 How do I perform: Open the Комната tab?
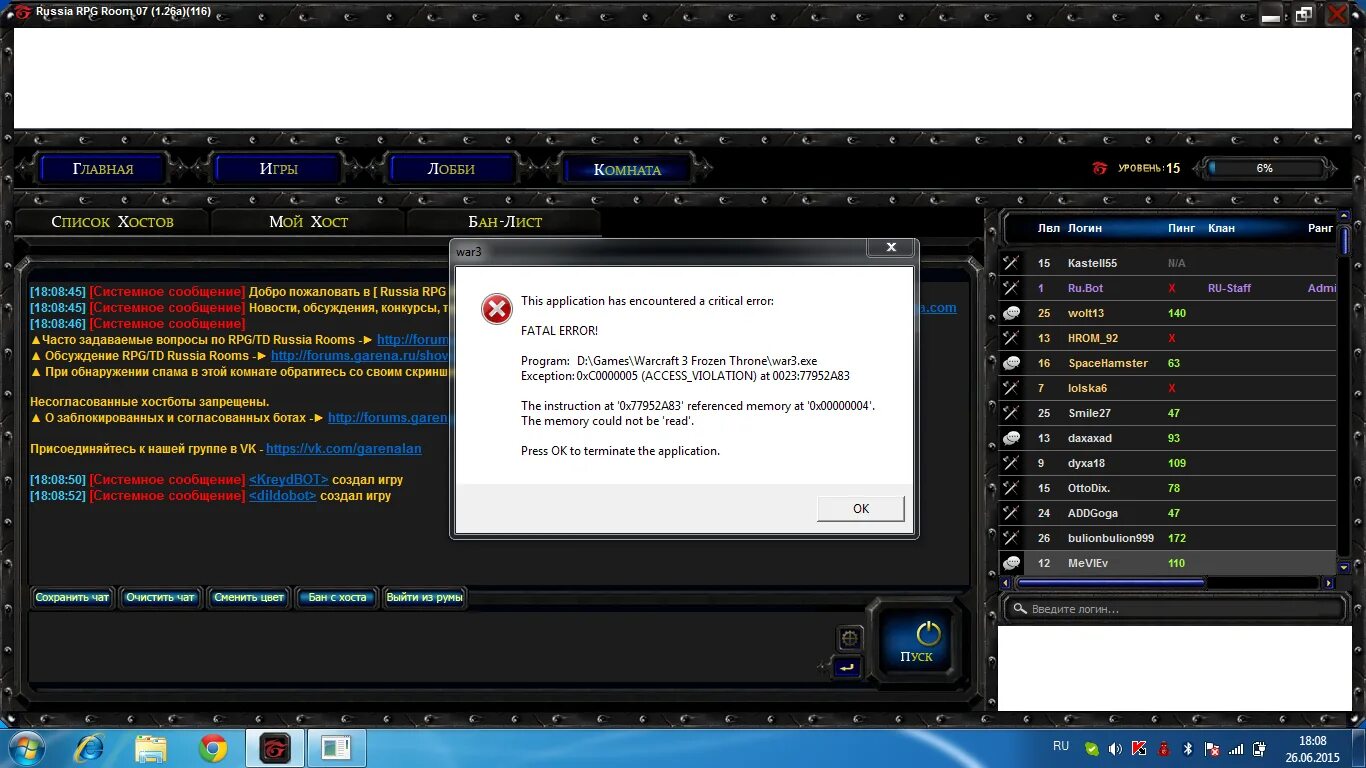[x=627, y=169]
